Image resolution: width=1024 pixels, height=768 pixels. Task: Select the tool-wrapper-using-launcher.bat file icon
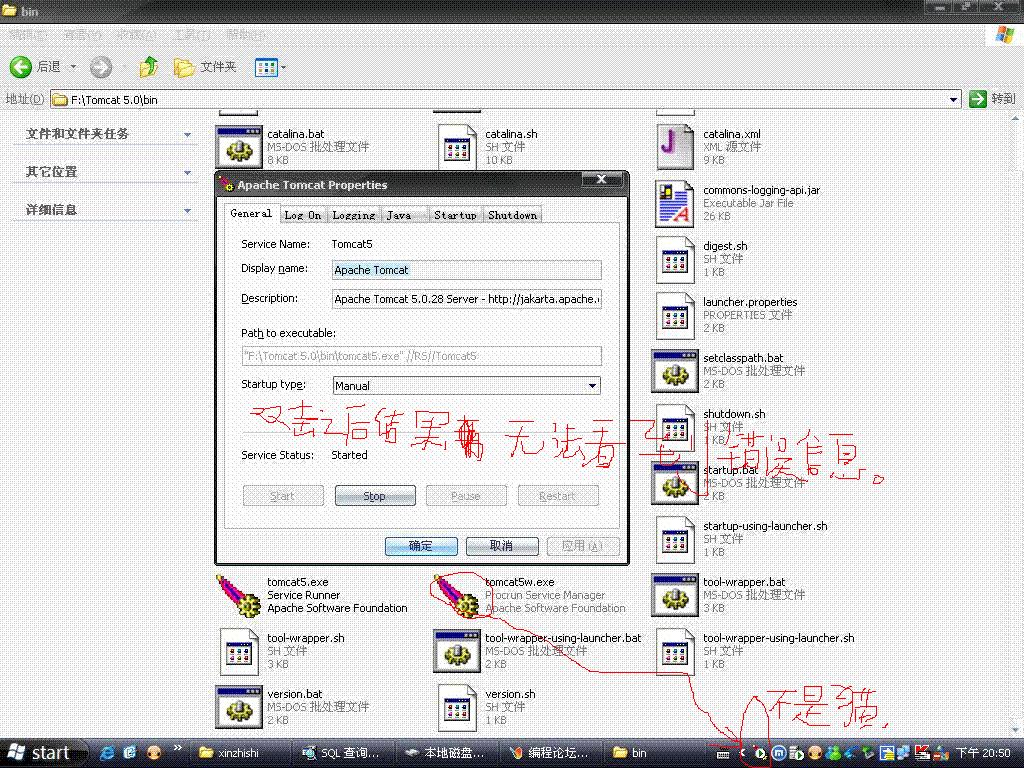pos(456,651)
